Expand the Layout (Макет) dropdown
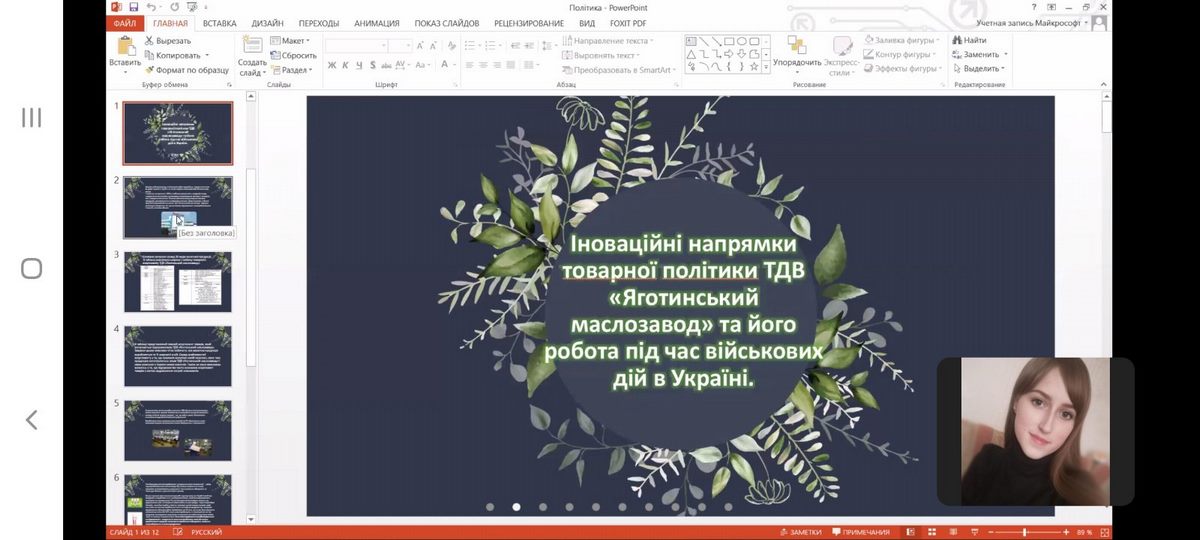 pos(291,41)
